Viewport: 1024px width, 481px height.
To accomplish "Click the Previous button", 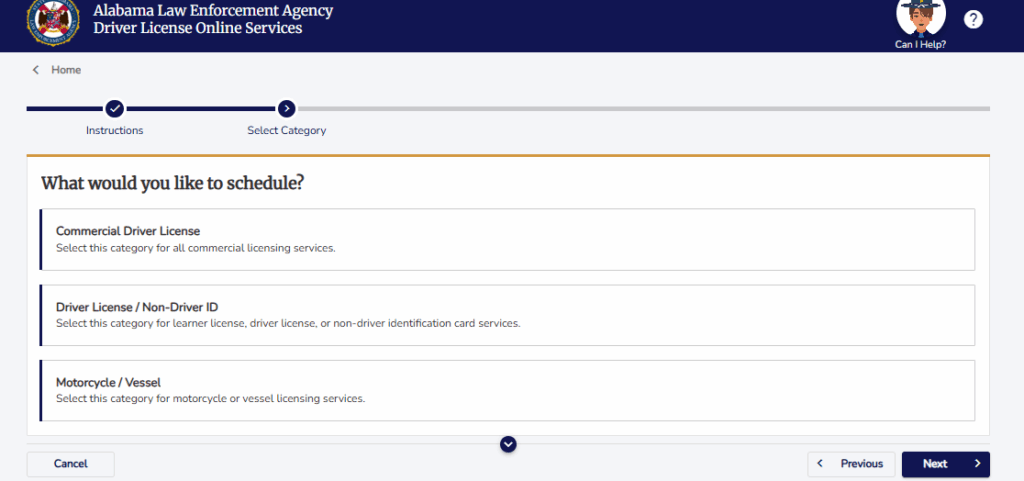I will pos(851,464).
